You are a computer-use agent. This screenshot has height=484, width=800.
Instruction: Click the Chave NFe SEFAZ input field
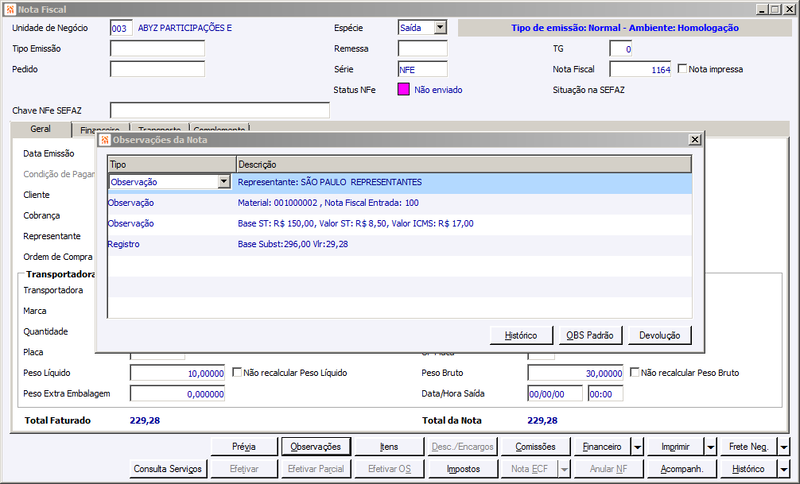(x=220, y=110)
